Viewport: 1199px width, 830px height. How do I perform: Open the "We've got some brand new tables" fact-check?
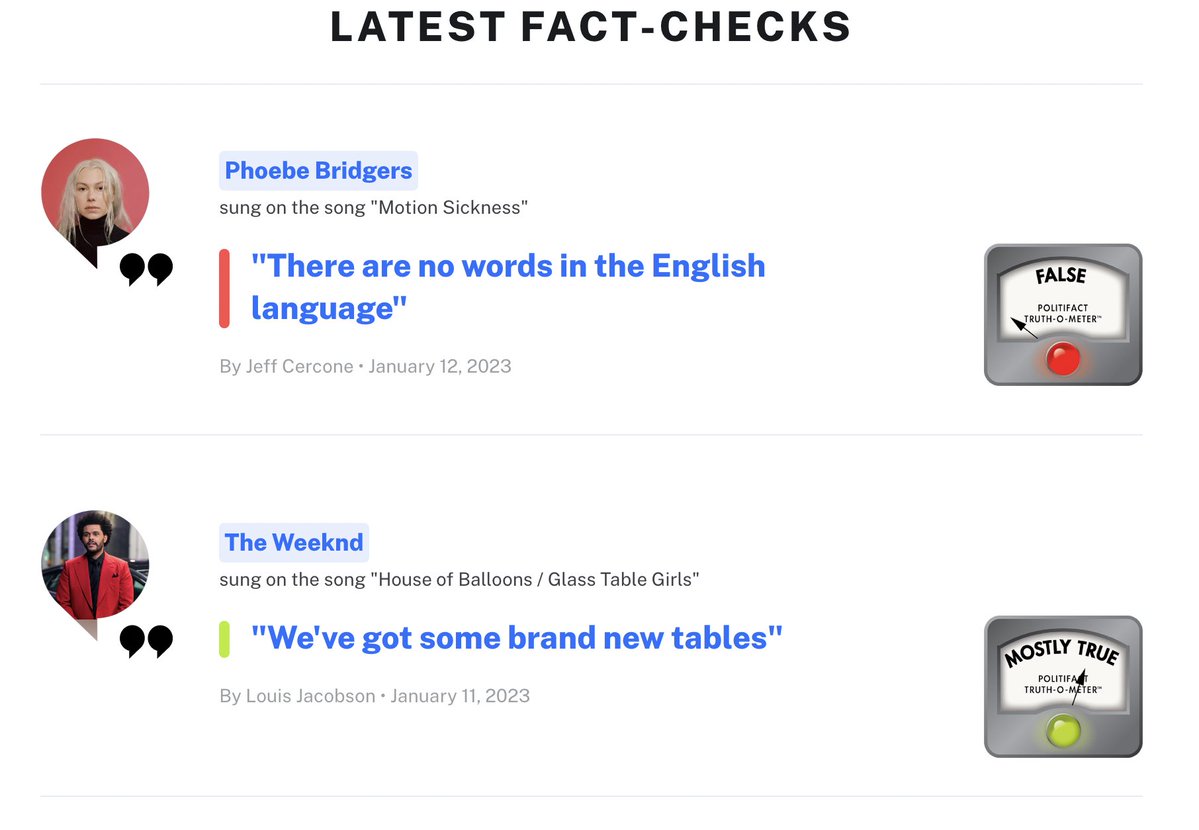tap(516, 638)
